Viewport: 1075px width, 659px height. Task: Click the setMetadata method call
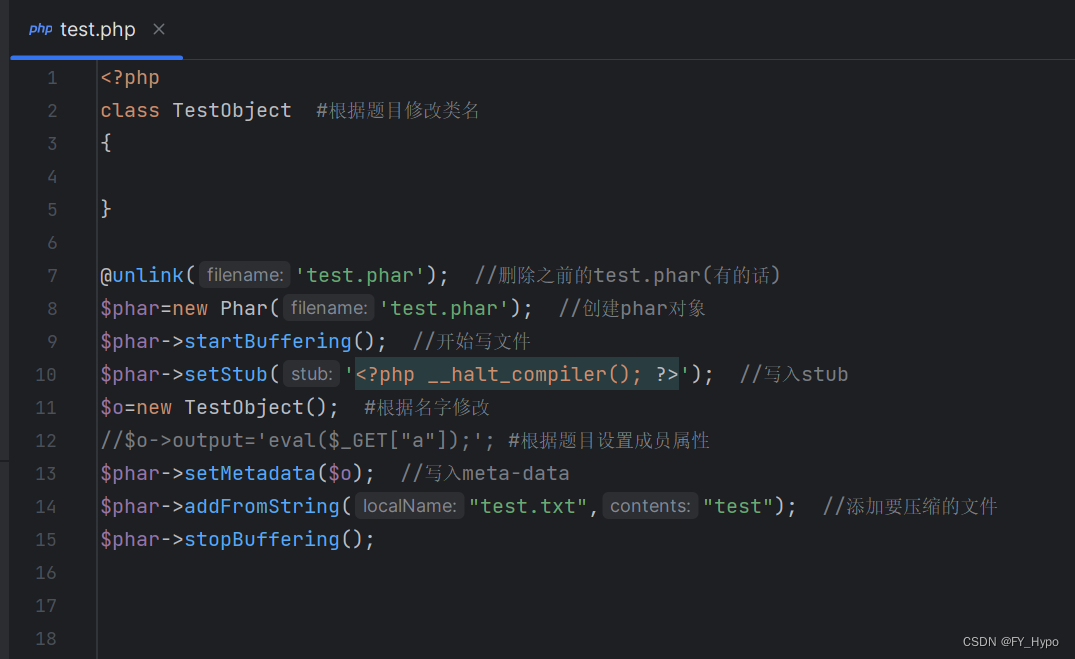pos(250,473)
